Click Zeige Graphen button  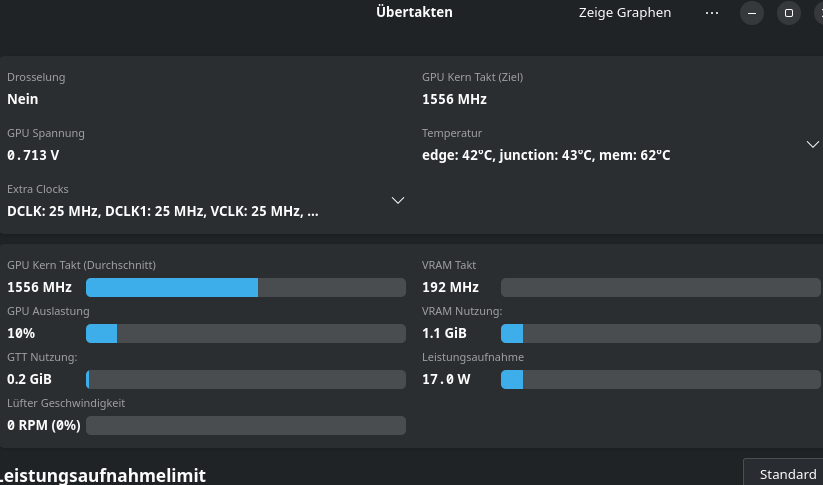(x=625, y=13)
